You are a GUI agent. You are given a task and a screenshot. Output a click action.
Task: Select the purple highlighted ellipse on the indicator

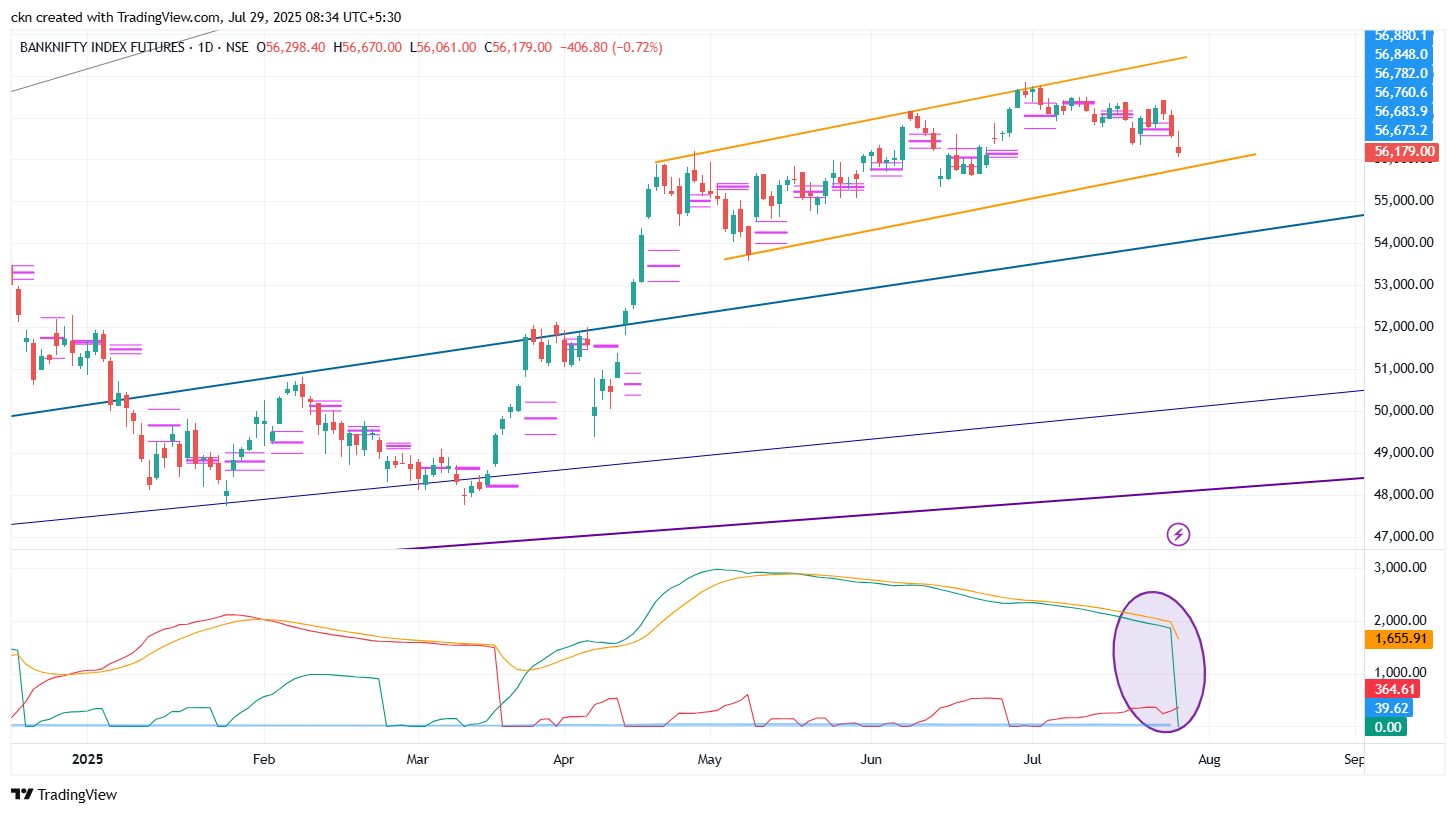click(1159, 661)
